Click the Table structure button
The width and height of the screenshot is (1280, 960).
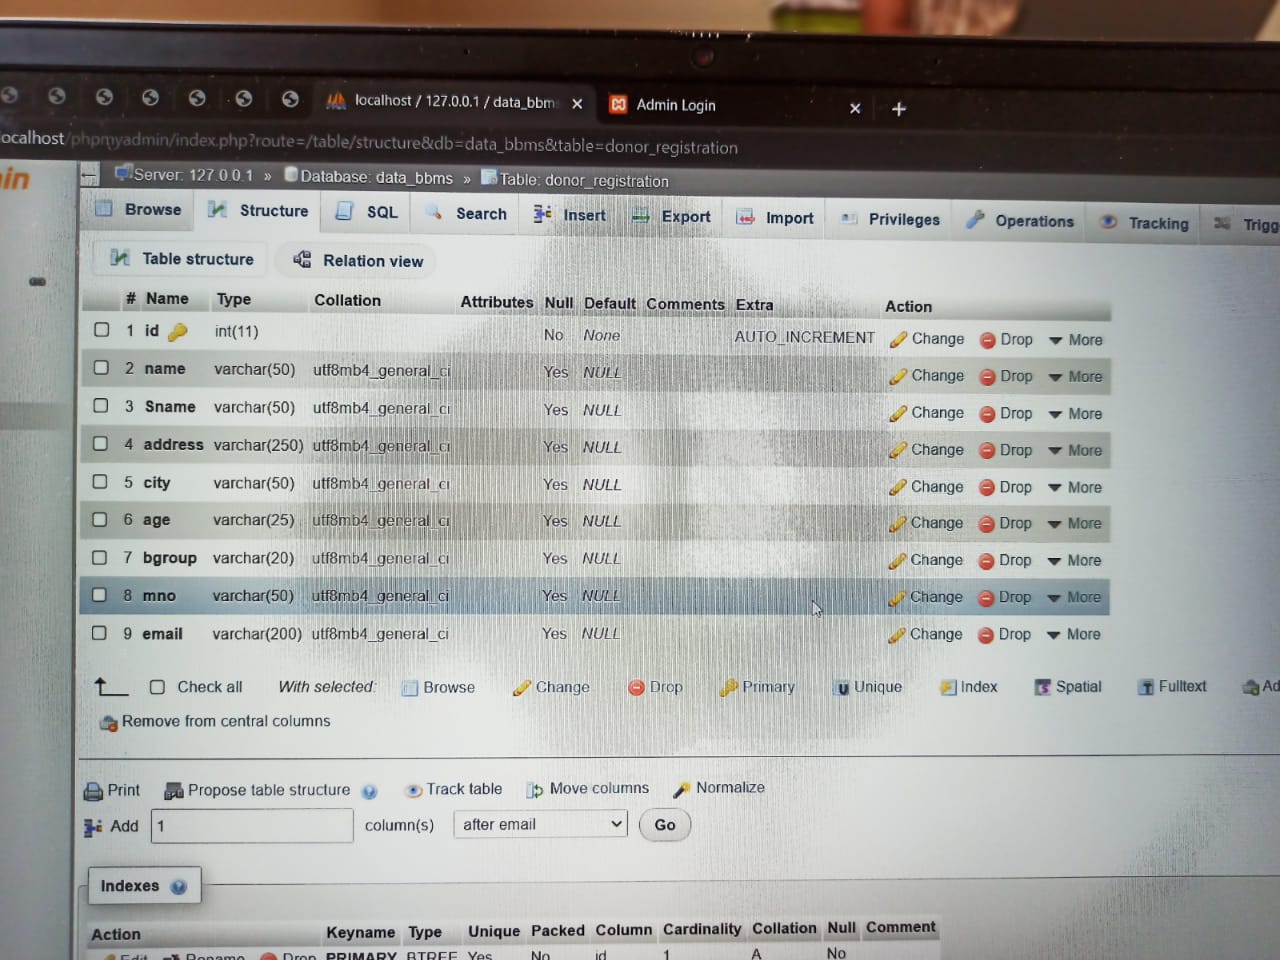182,258
